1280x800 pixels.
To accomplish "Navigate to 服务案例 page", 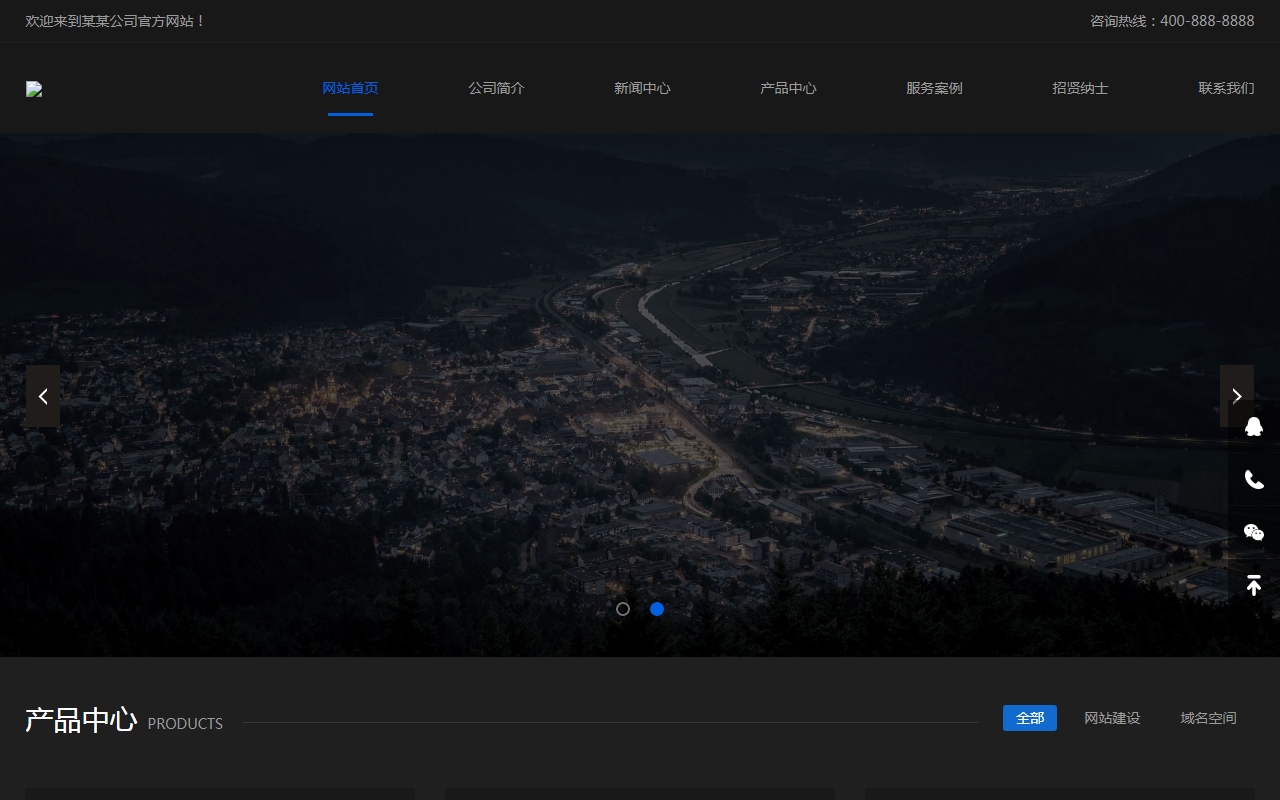I will (x=934, y=88).
